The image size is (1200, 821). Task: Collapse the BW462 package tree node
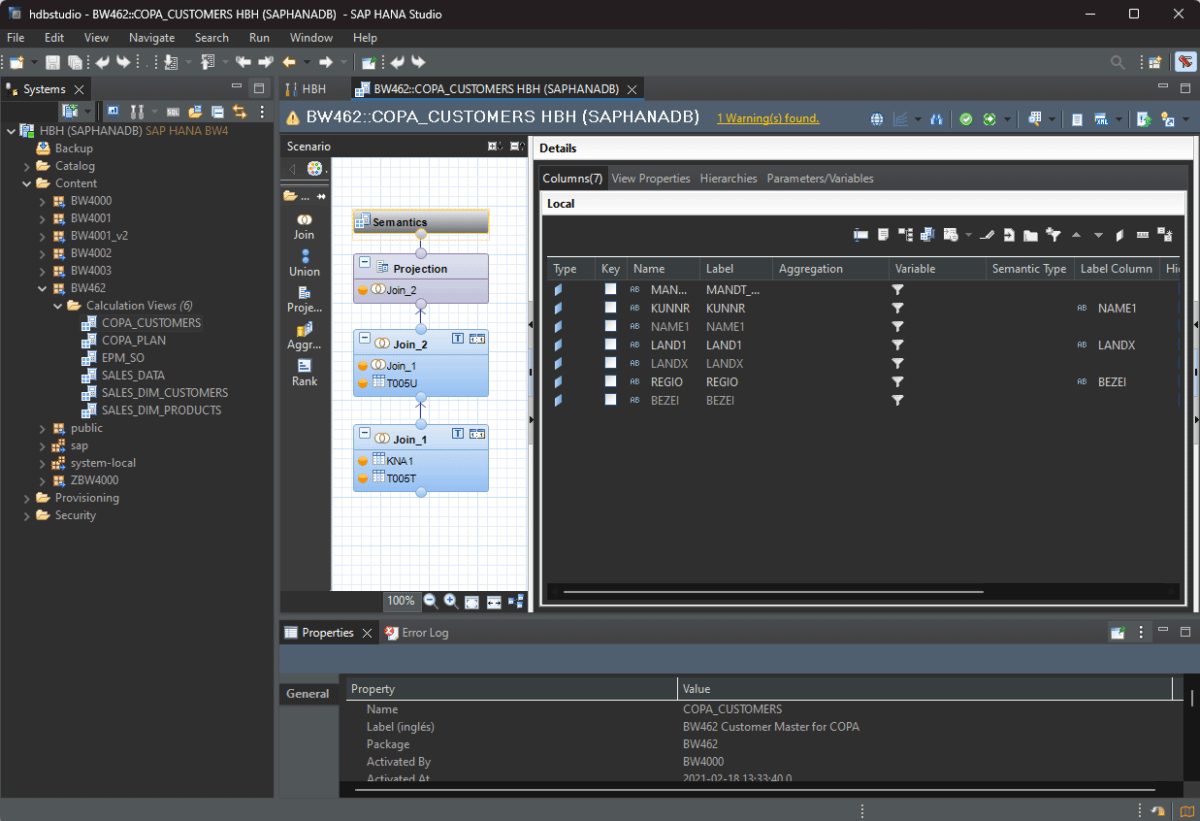point(42,288)
